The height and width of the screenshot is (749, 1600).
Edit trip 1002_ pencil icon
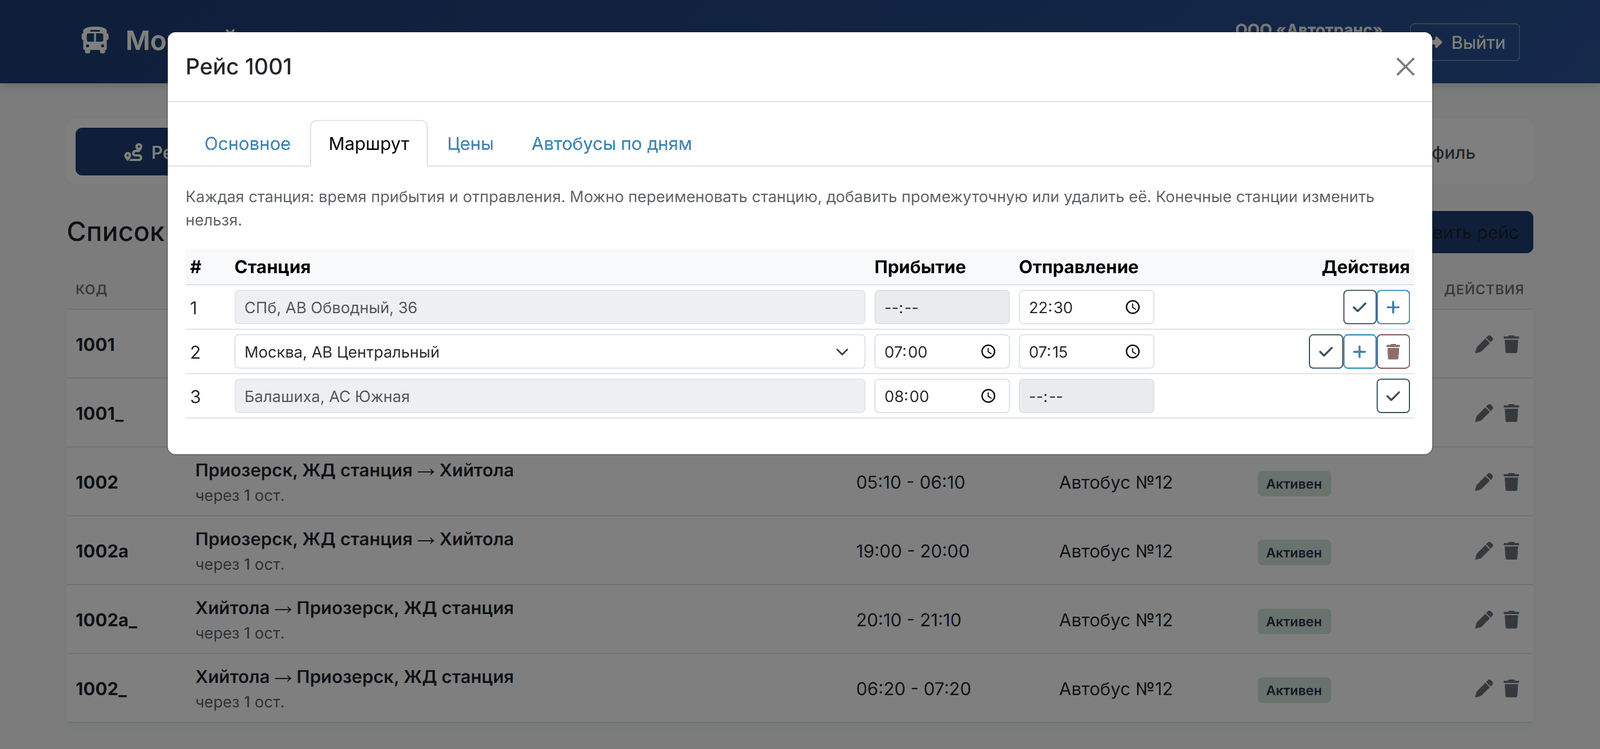[1484, 689]
